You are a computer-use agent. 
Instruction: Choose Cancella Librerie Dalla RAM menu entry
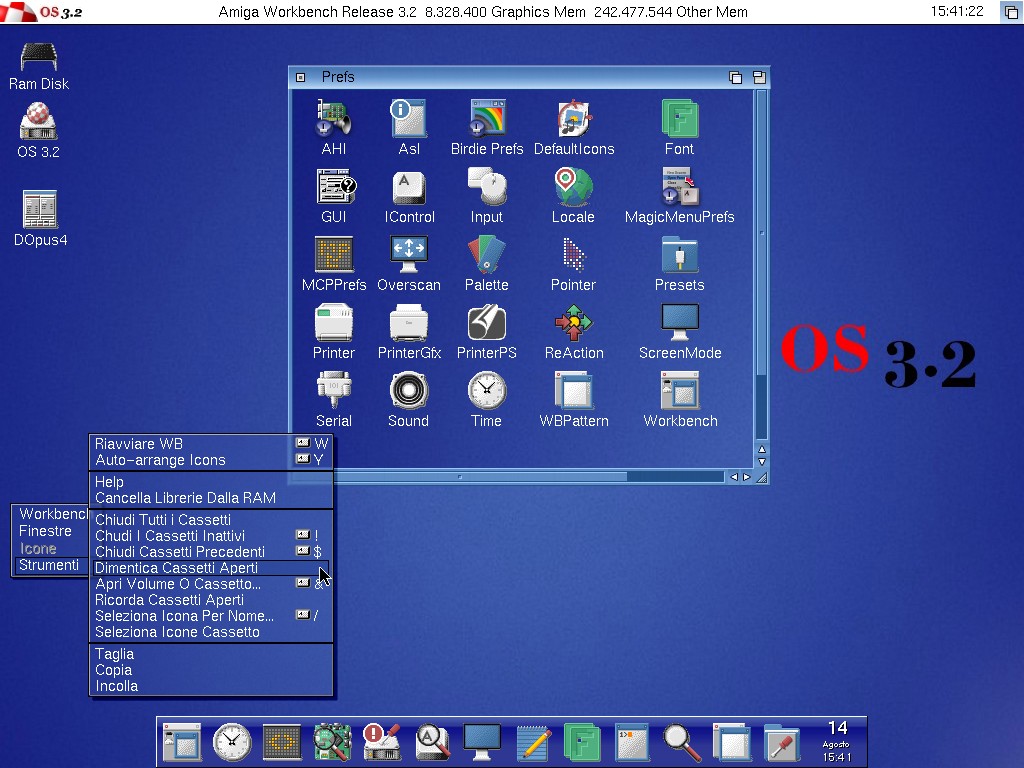(x=185, y=498)
